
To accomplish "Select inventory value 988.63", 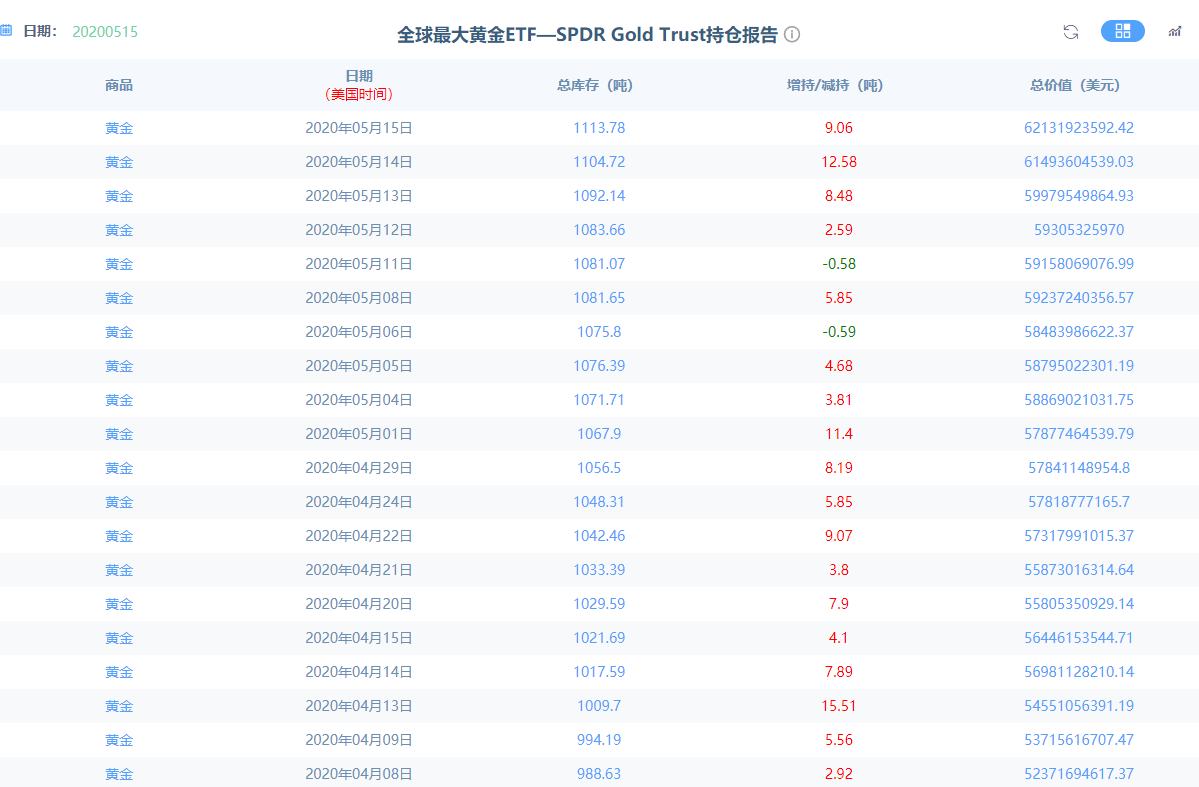I will tap(599, 774).
